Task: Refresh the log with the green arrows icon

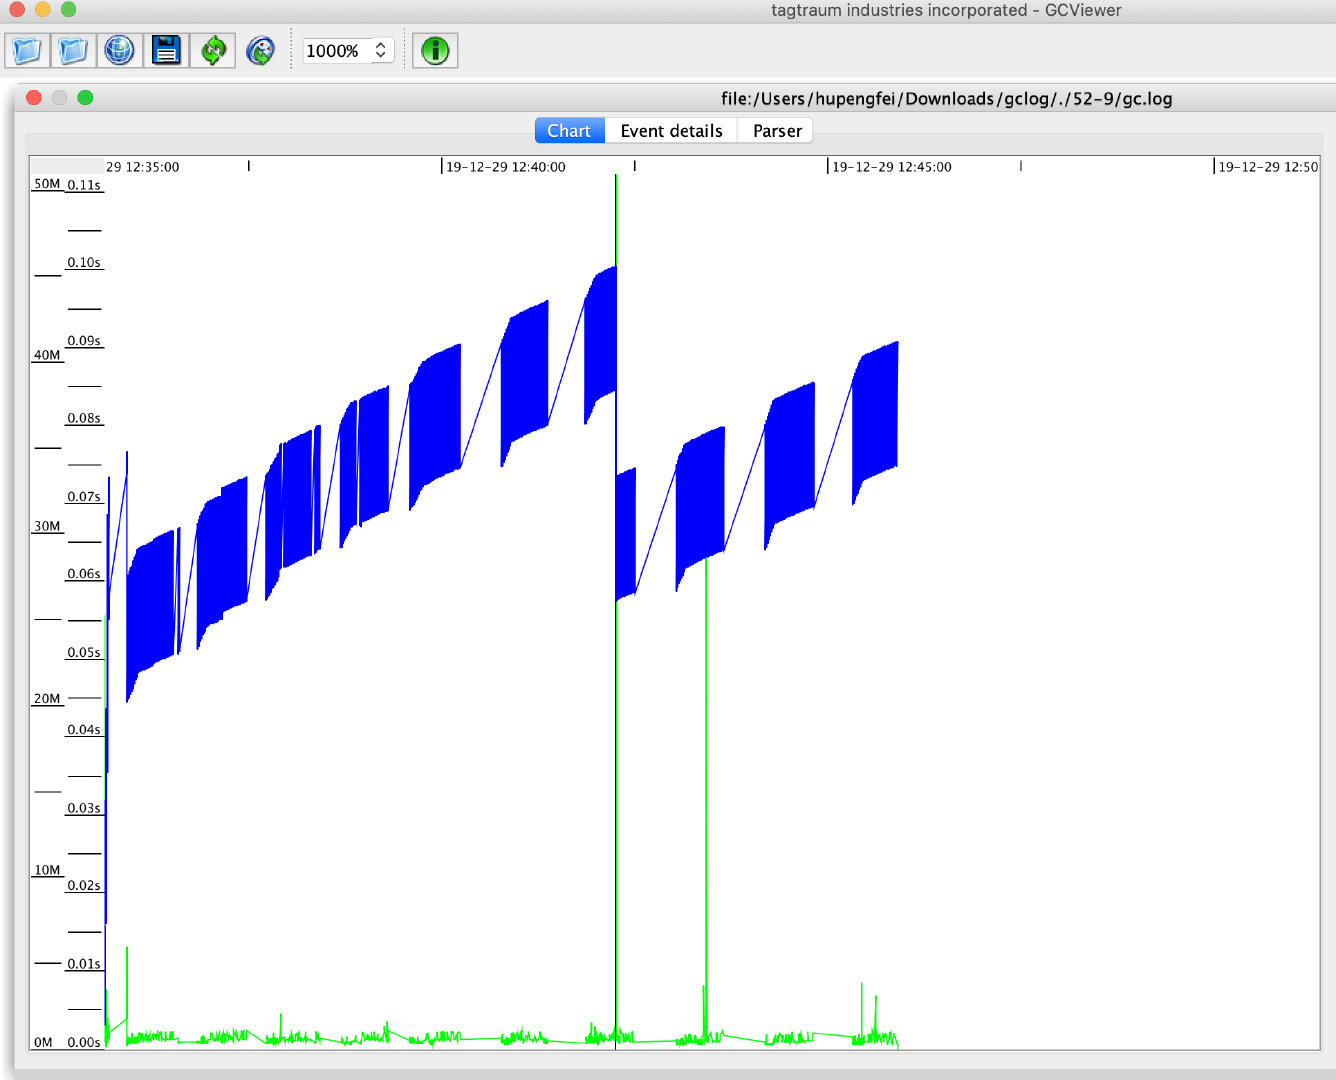Action: [x=213, y=50]
